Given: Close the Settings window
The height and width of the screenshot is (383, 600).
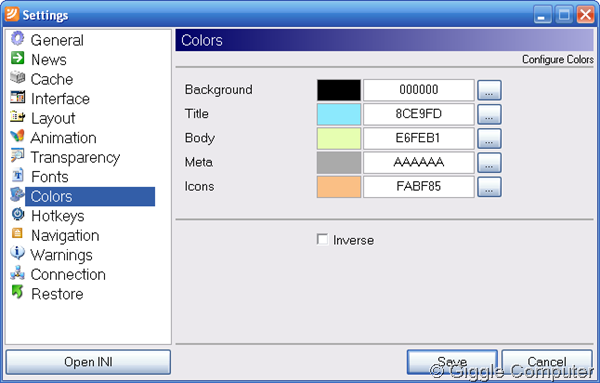Looking at the screenshot, I should point(585,15).
